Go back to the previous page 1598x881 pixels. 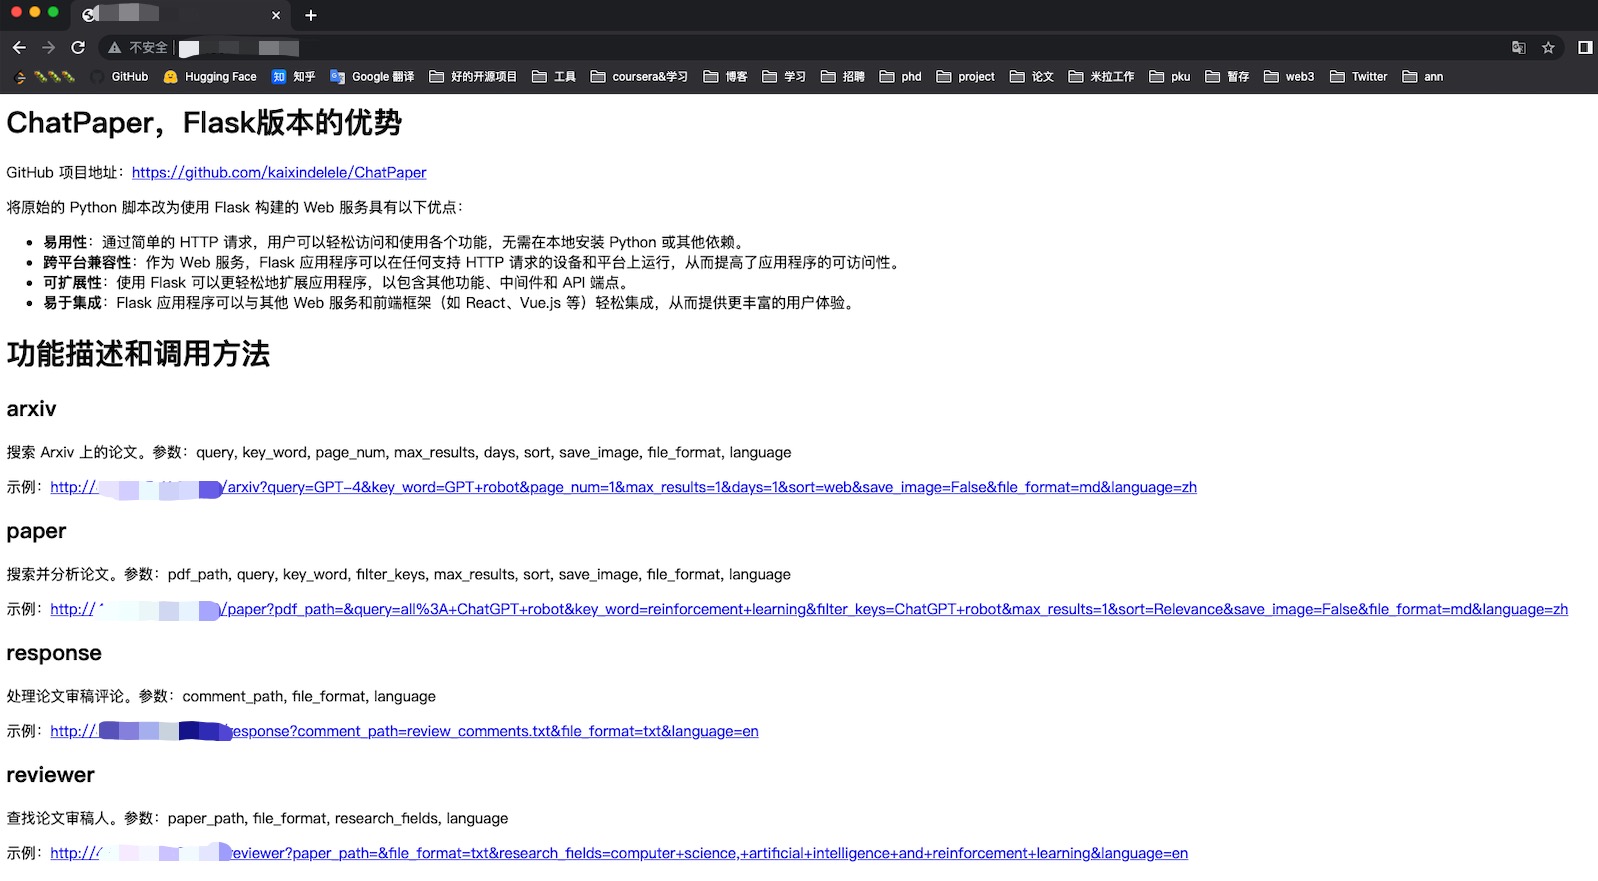(x=19, y=47)
